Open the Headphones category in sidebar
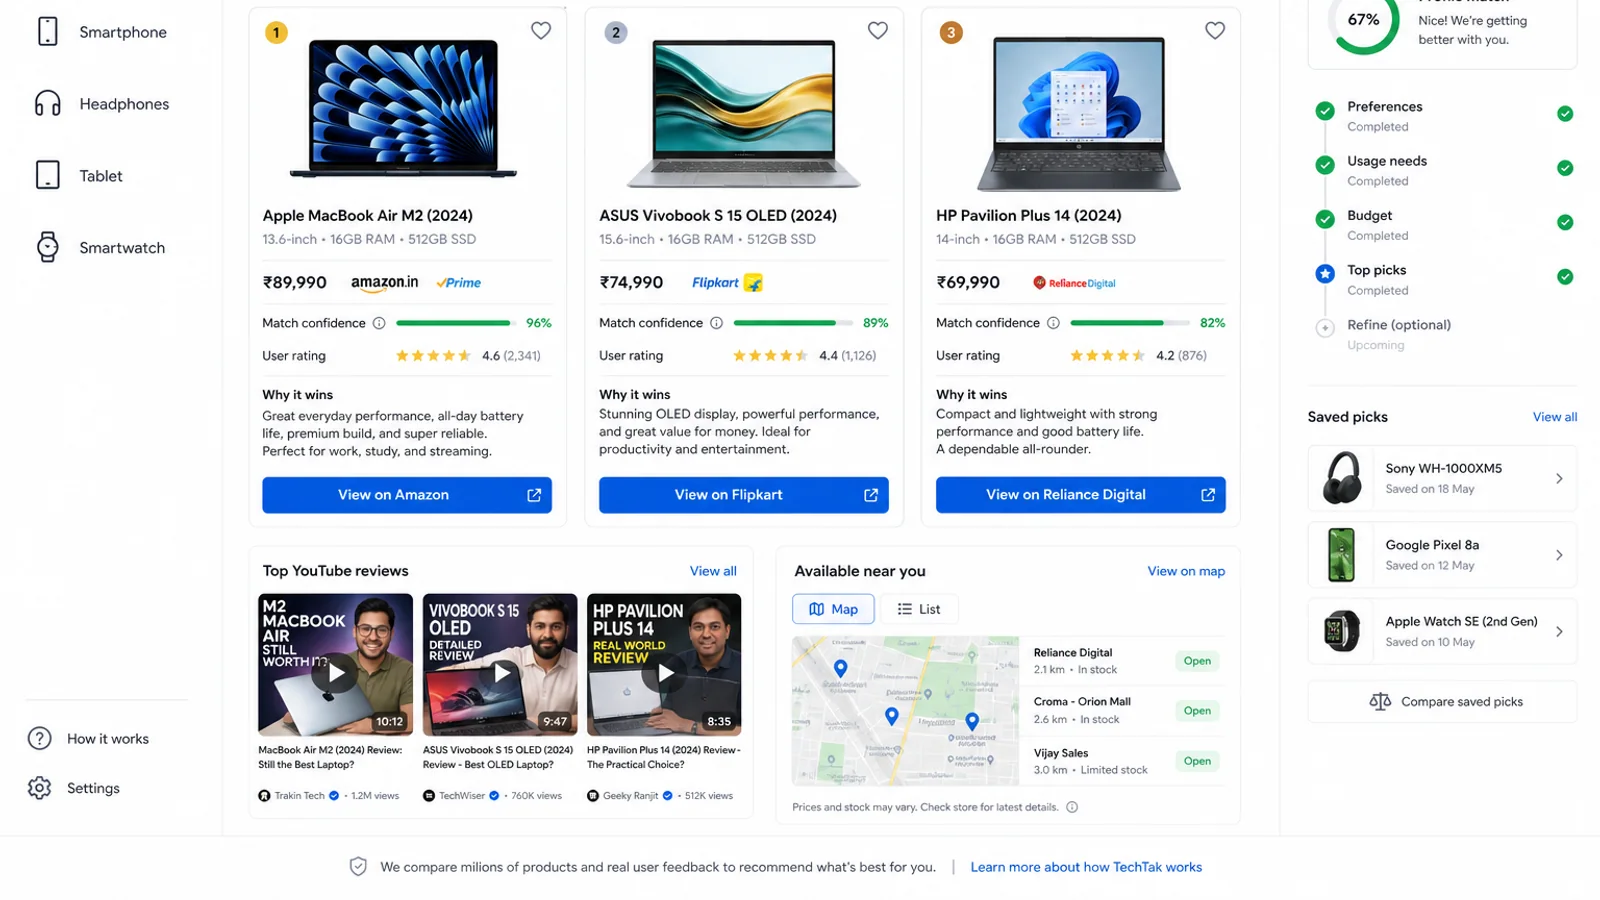 coord(102,104)
